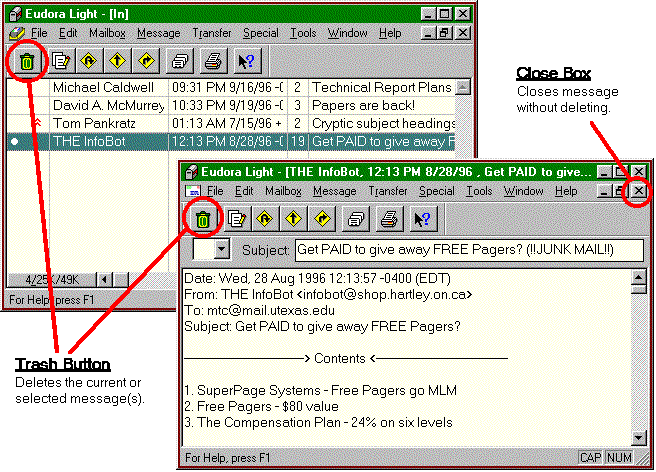Open the Edit menu in the message window
Screen dimensions: 656x472
tap(244, 191)
